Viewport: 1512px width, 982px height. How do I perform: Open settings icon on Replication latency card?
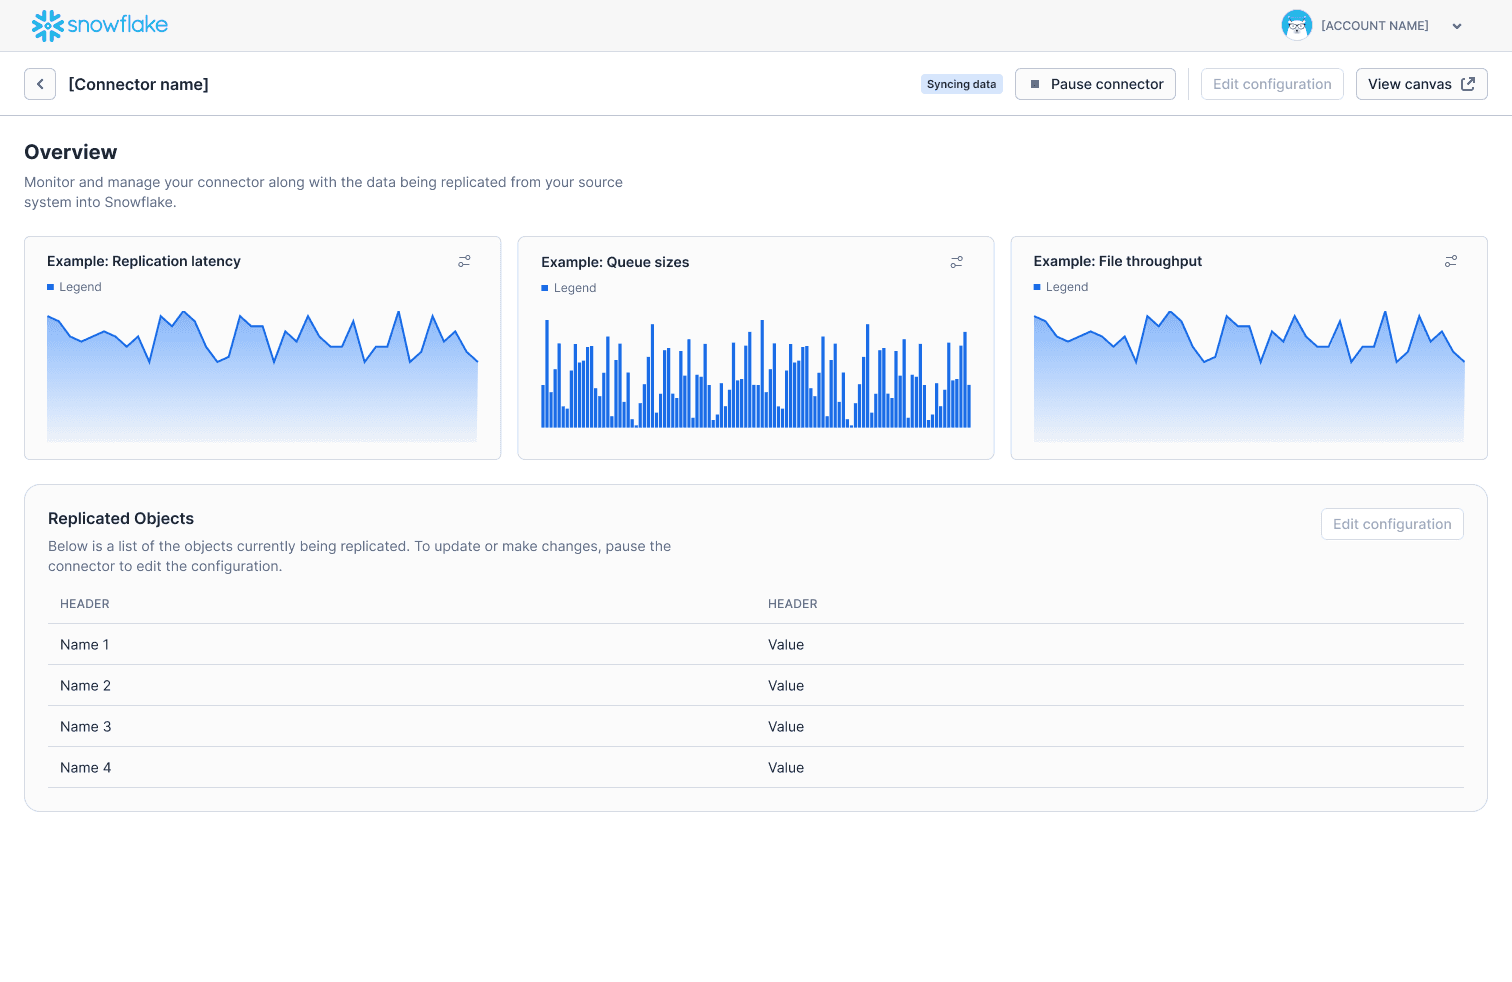[x=464, y=261]
